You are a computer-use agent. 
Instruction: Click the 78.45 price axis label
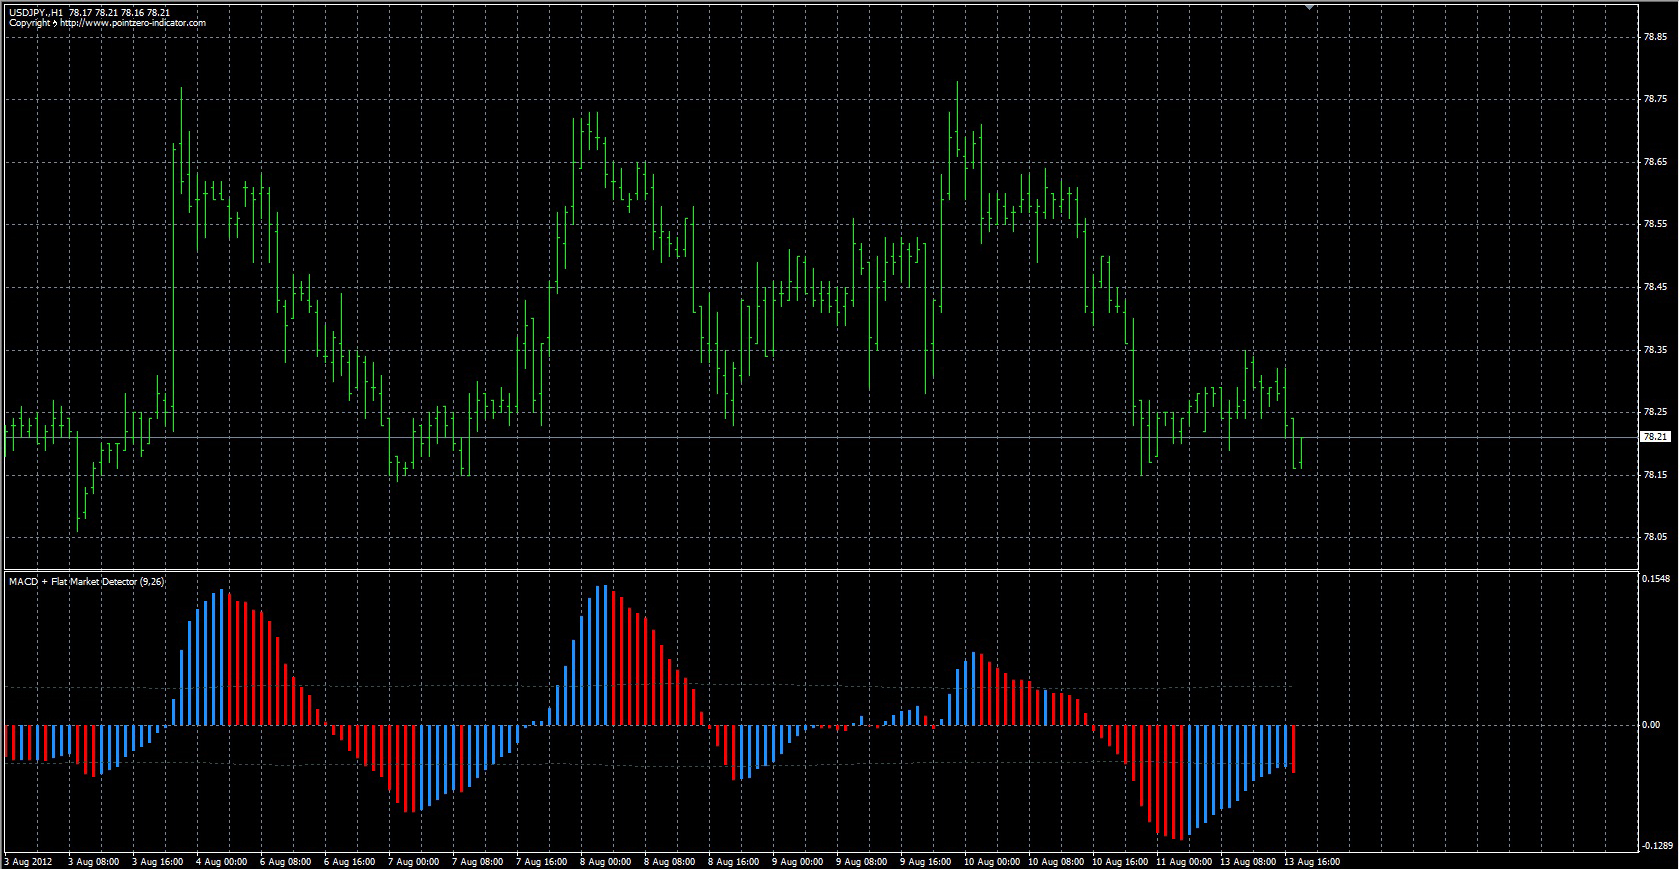pos(1655,287)
